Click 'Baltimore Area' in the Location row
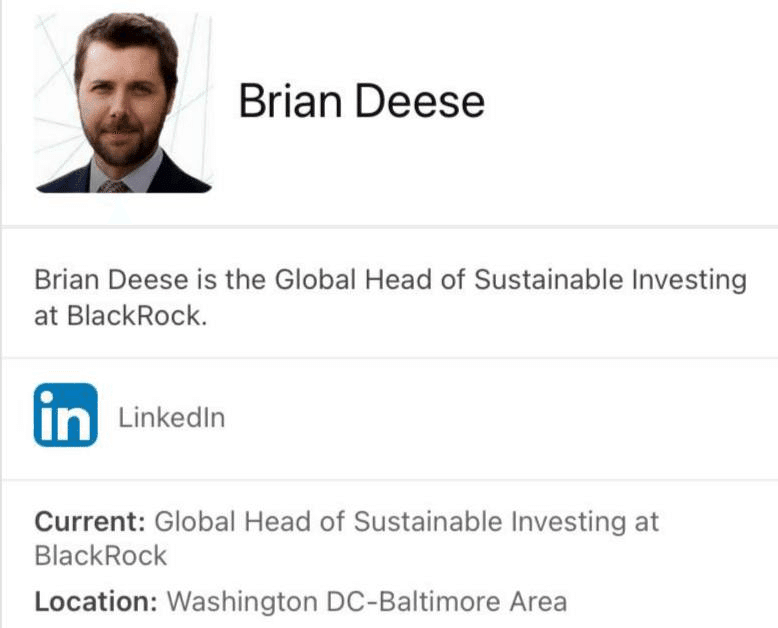The height and width of the screenshot is (628, 778). 473,602
